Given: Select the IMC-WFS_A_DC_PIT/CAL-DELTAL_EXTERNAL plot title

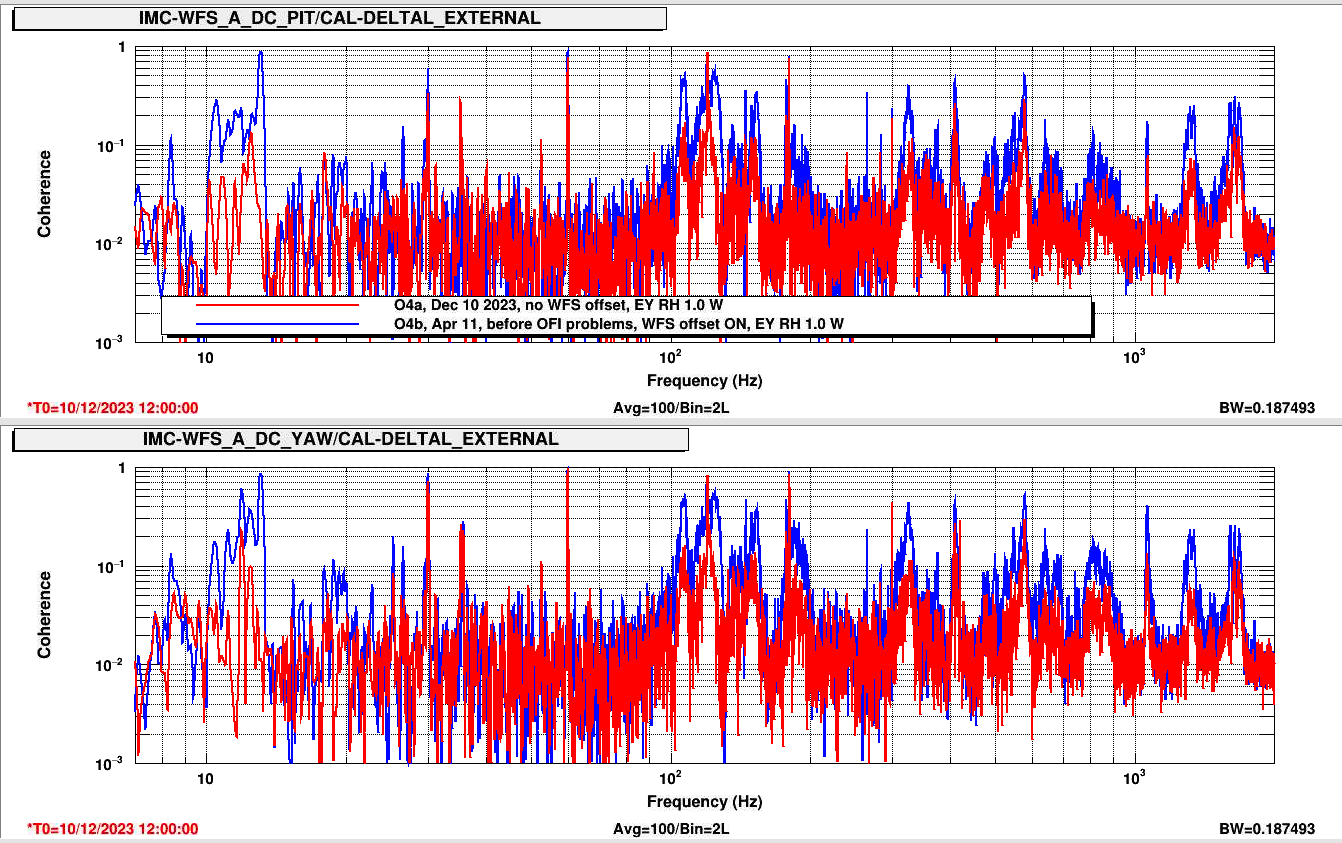Looking at the screenshot, I should (341, 18).
